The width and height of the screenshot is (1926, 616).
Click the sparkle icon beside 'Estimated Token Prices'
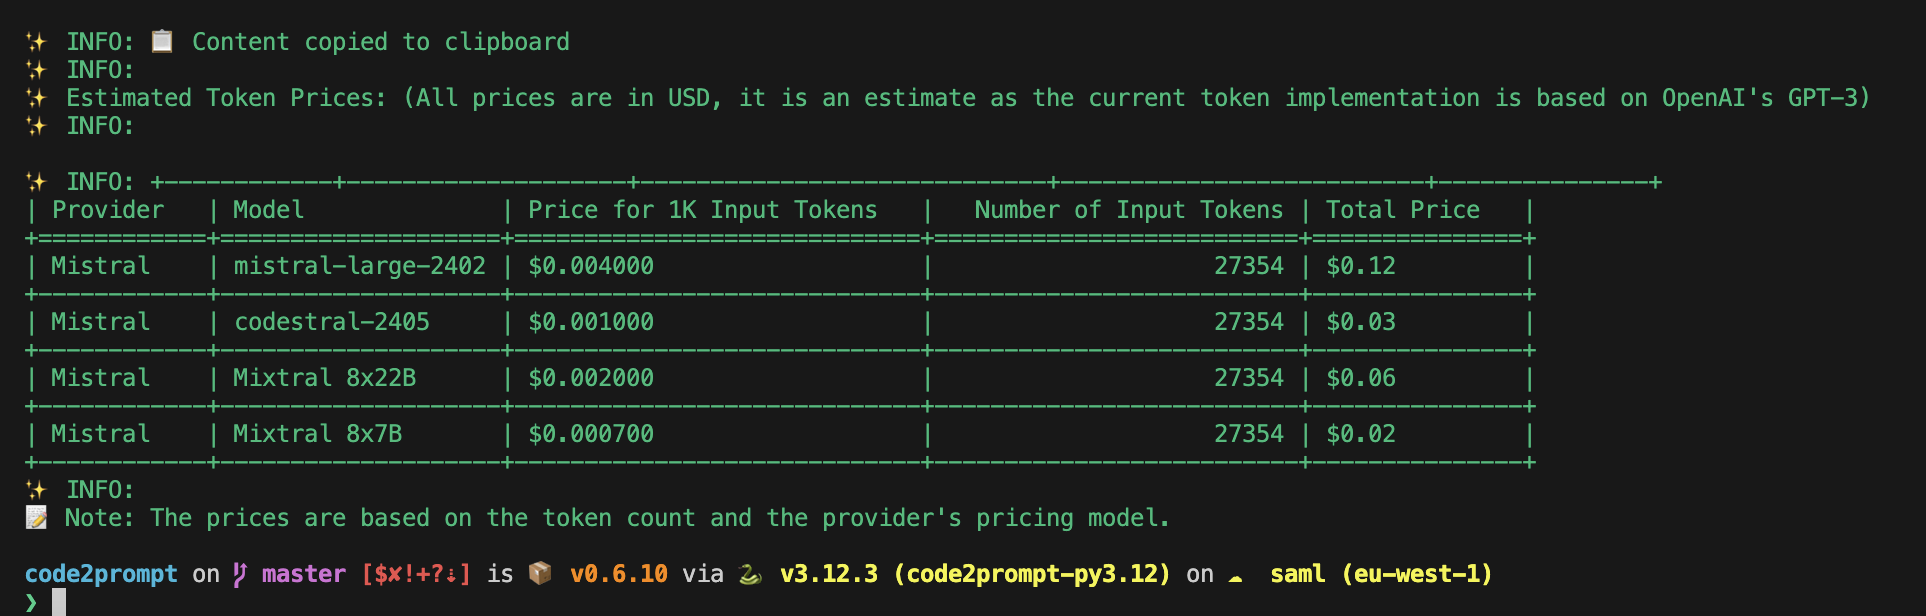(36, 98)
